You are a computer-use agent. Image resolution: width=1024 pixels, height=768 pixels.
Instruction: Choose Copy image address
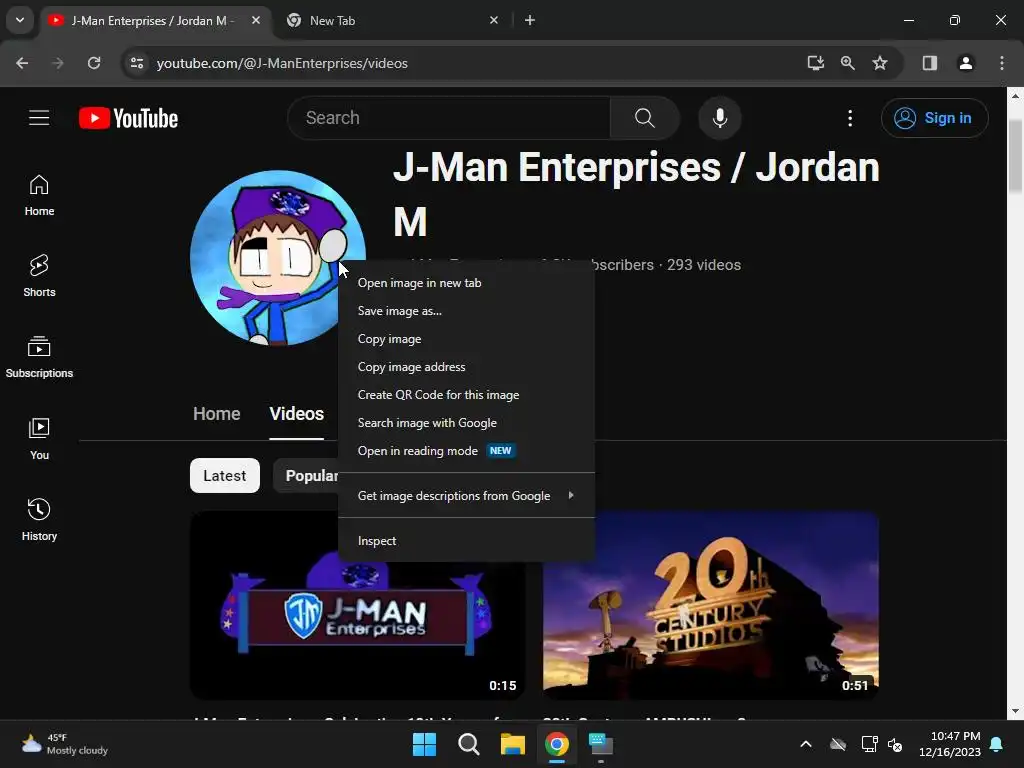point(466,367)
